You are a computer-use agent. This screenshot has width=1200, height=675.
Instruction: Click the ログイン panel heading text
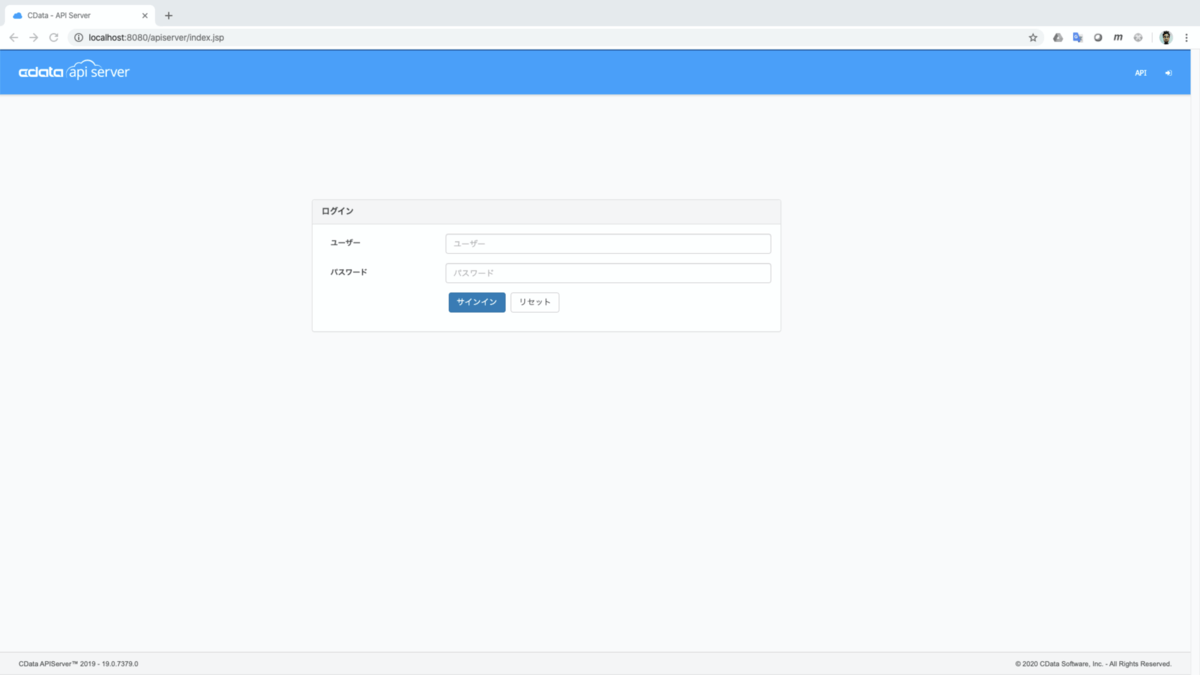337,212
